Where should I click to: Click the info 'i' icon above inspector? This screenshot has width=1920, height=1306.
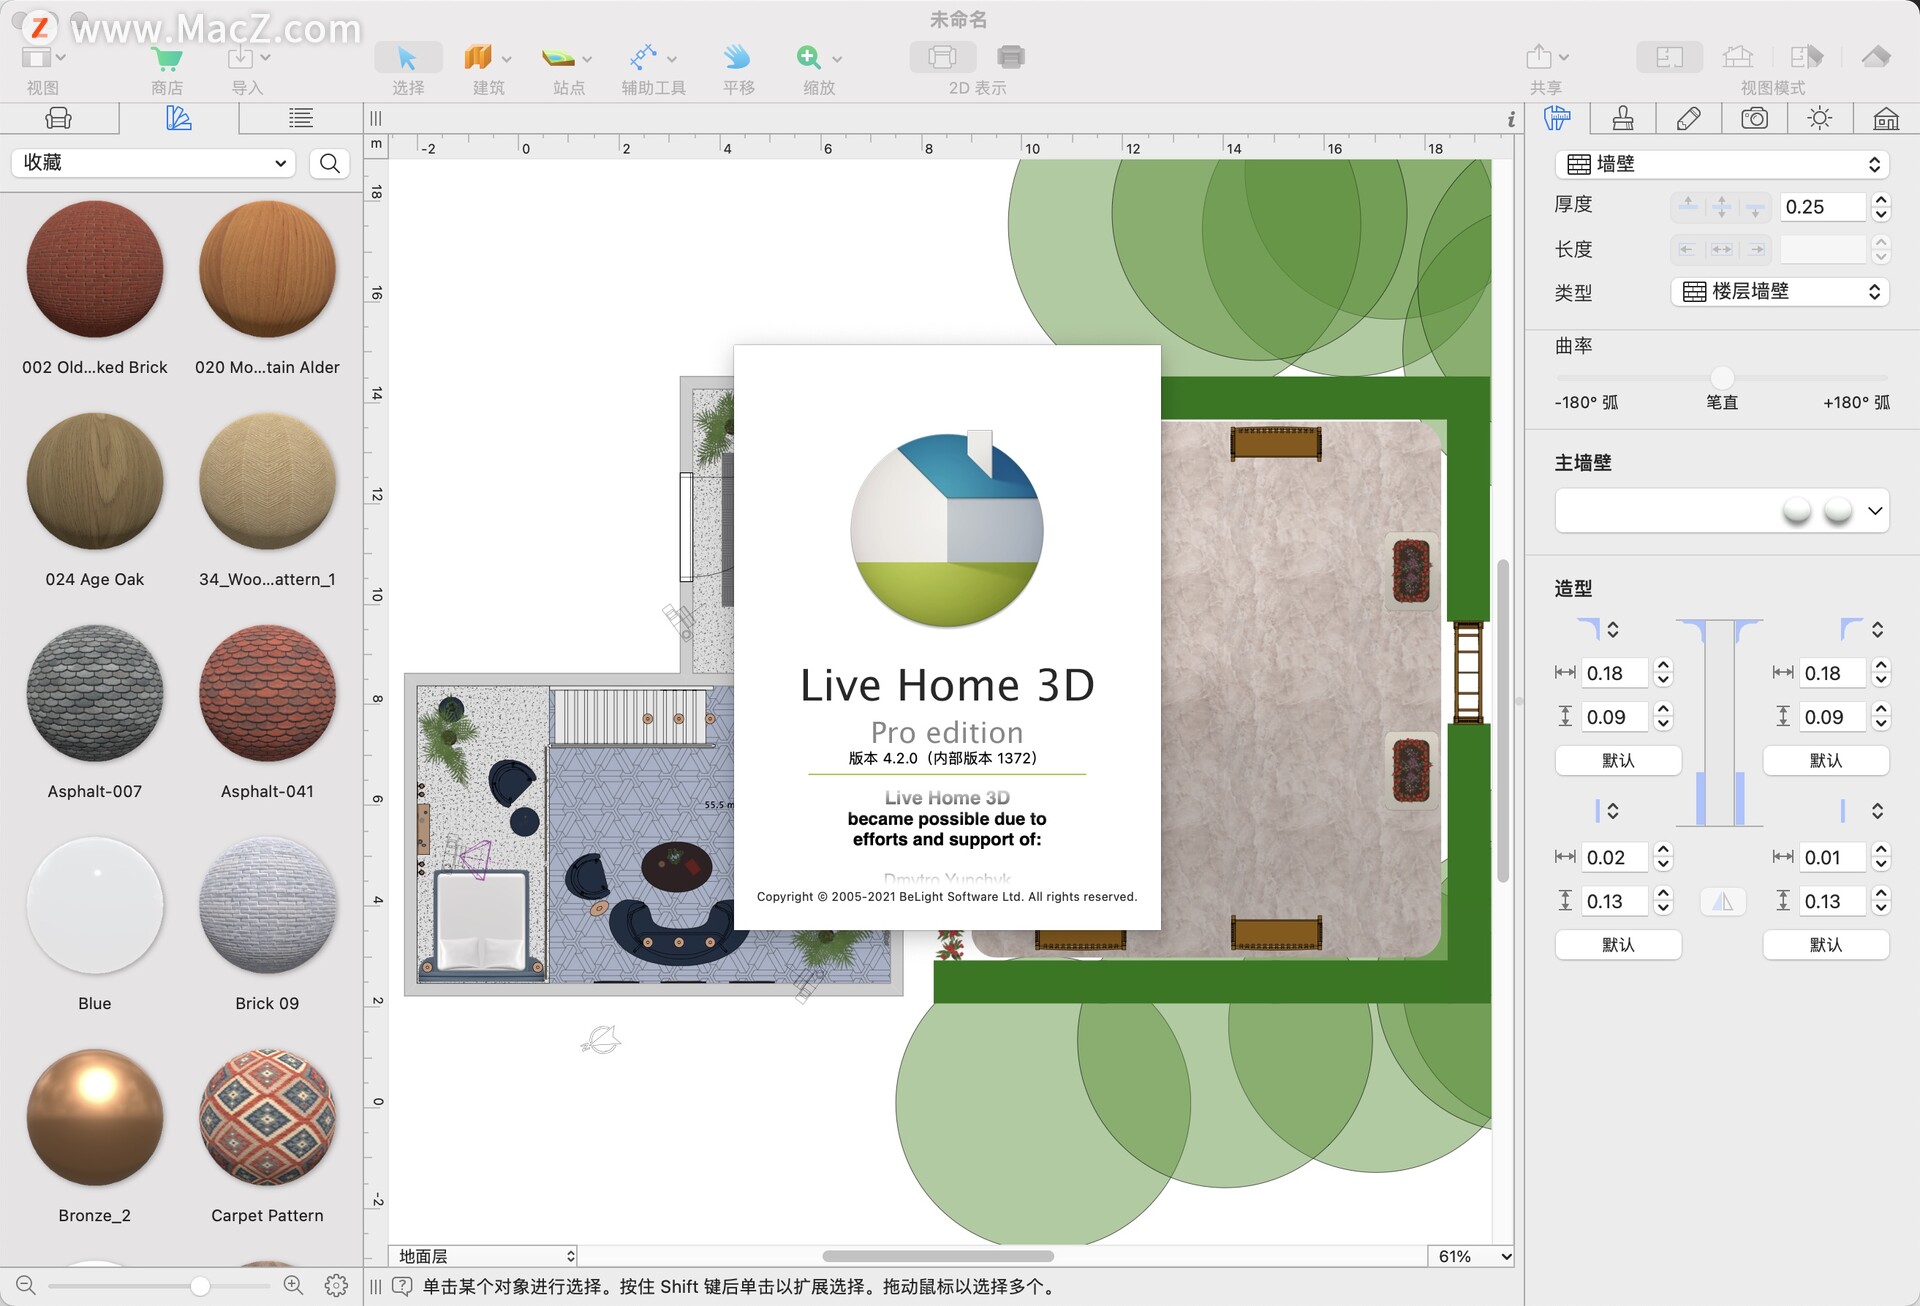pos(1511,119)
